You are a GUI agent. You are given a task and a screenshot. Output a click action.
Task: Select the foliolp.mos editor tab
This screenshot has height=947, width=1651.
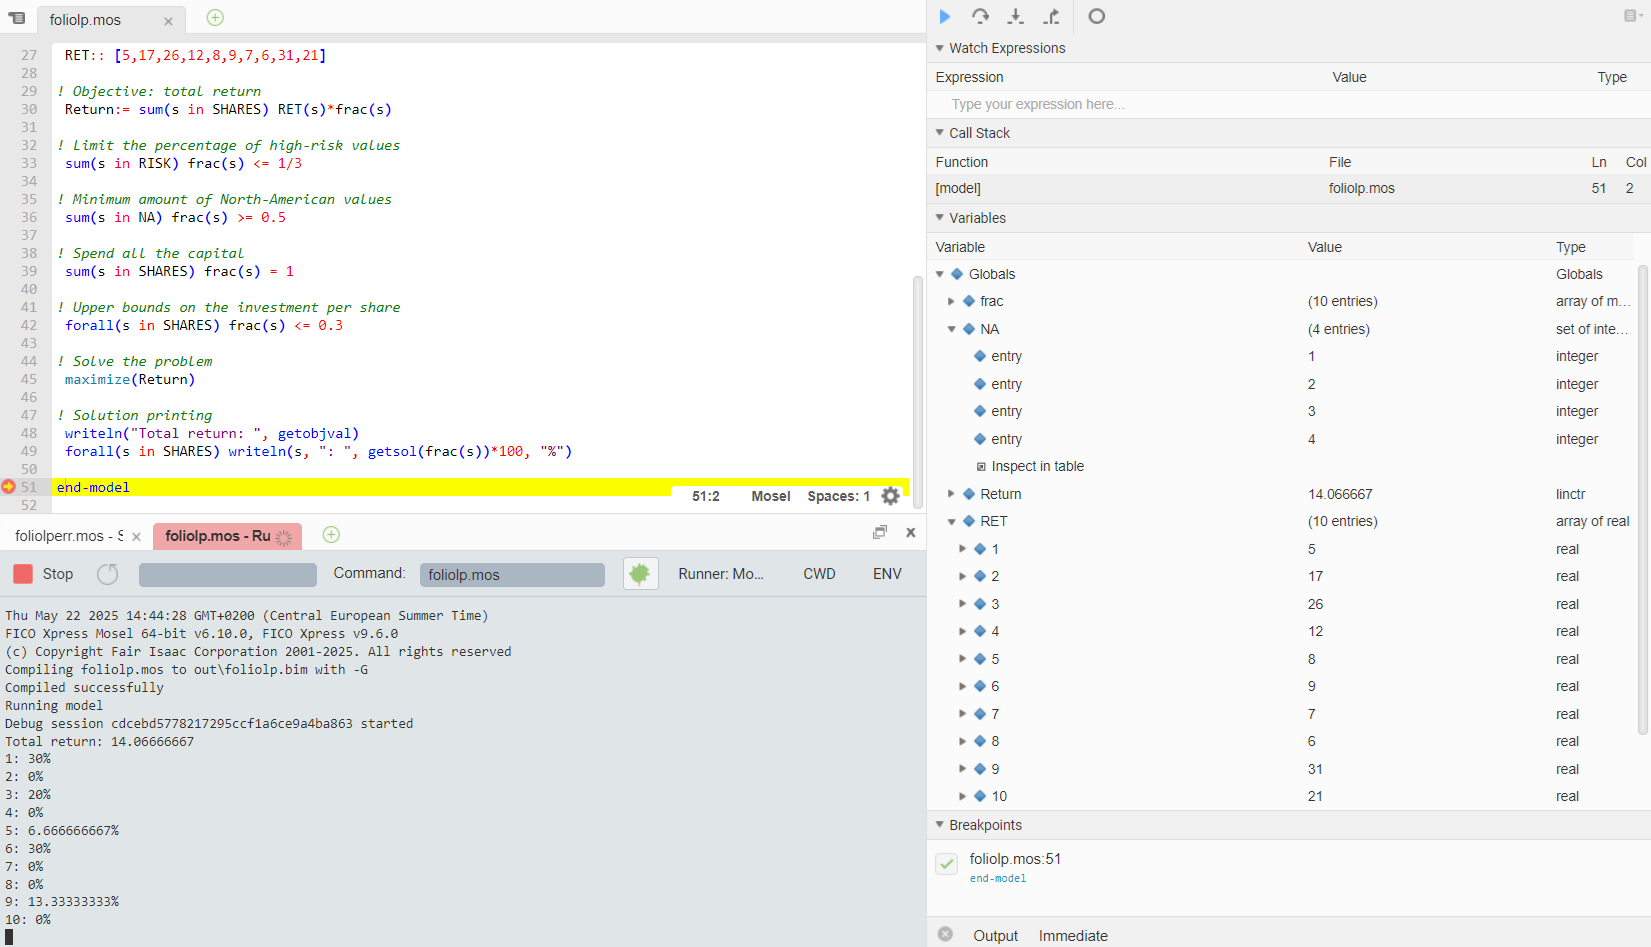pos(88,18)
